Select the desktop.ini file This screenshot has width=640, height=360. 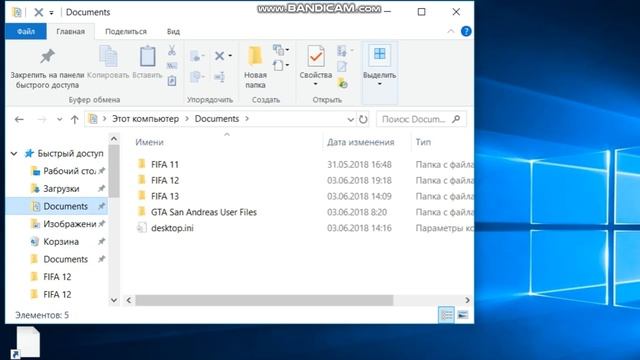[x=172, y=228]
